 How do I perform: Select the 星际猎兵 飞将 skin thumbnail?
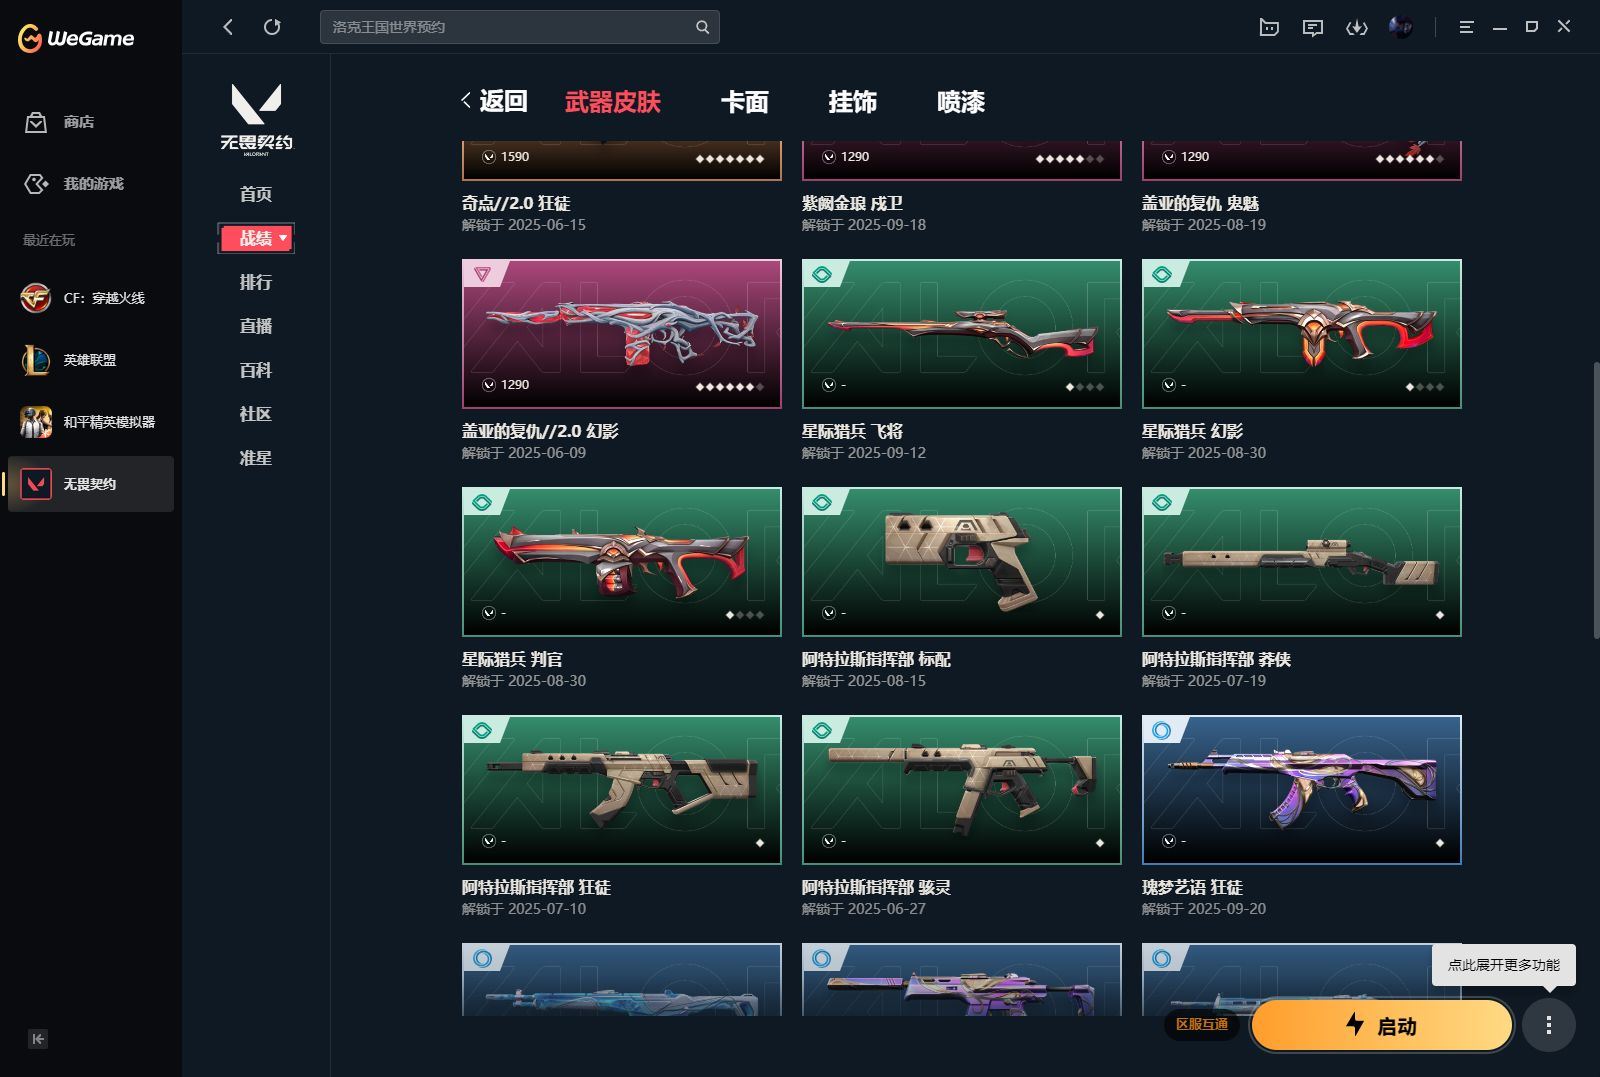point(961,334)
